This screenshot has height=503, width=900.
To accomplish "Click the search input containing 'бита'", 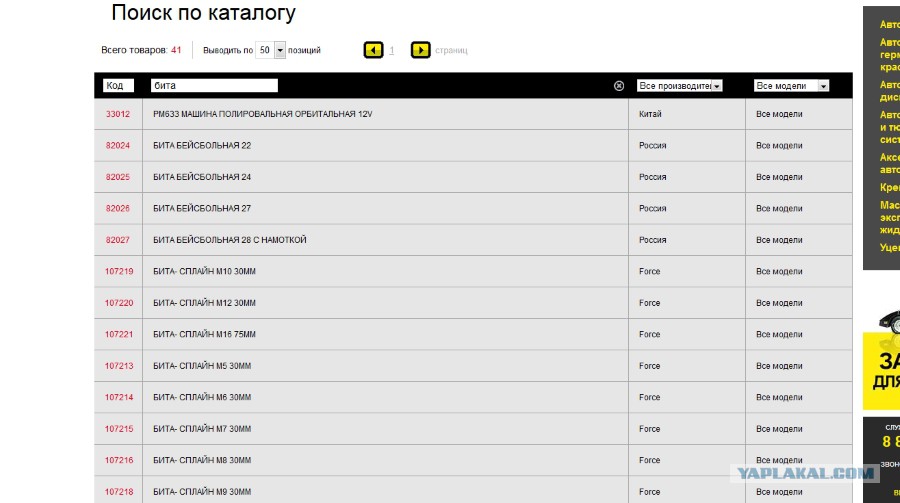I will pyautogui.click(x=214, y=86).
